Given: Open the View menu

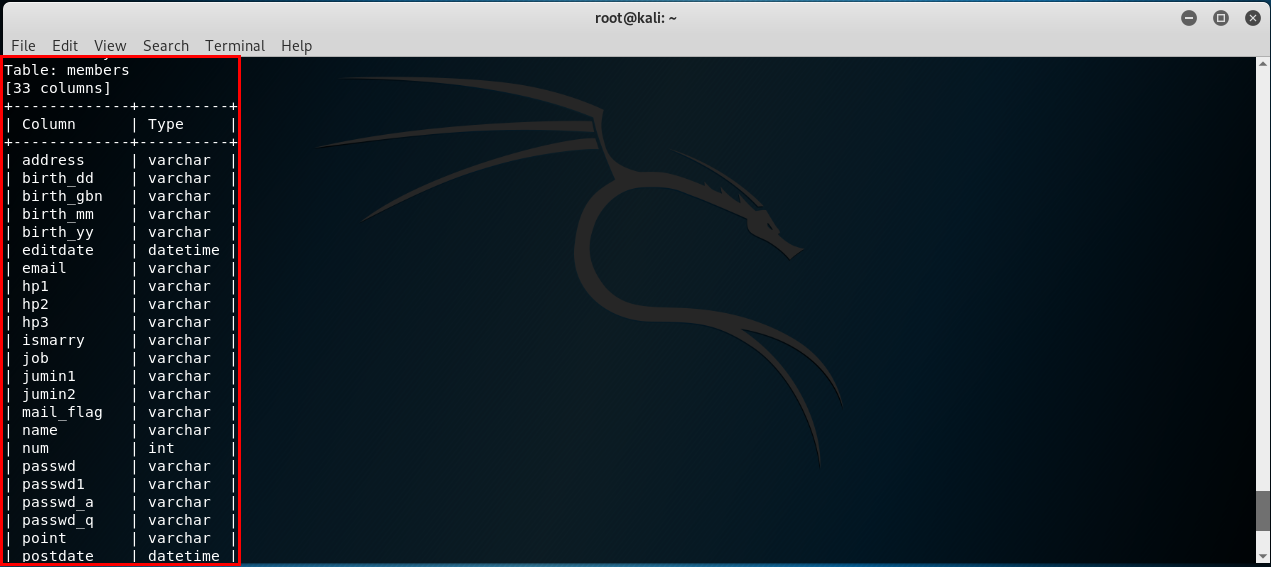Looking at the screenshot, I should [x=110, y=46].
